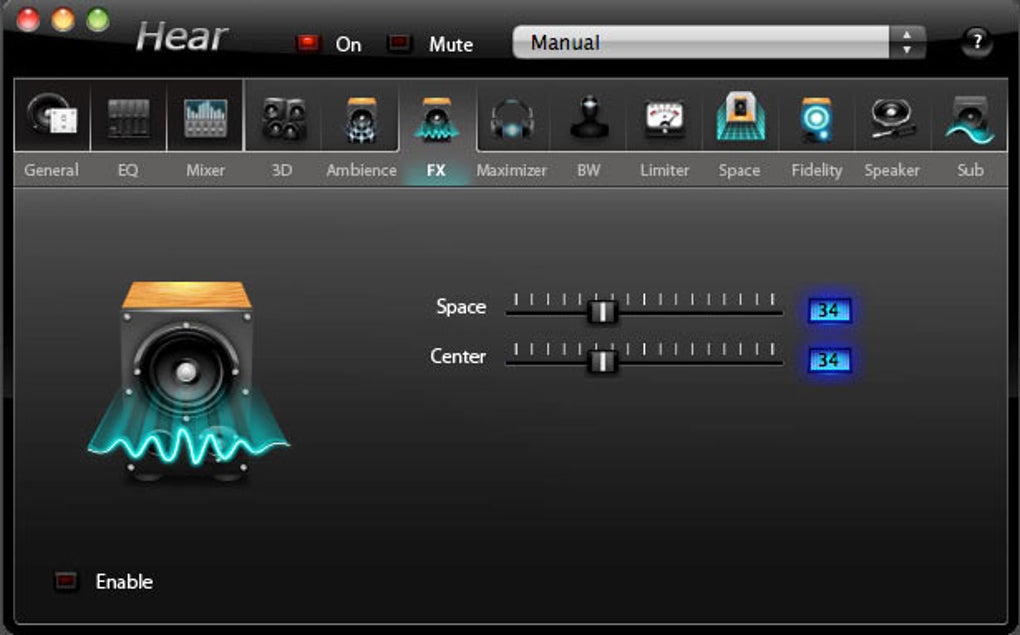Select the 3D speakers icon
This screenshot has width=1020, height=635.
pyautogui.click(x=283, y=118)
